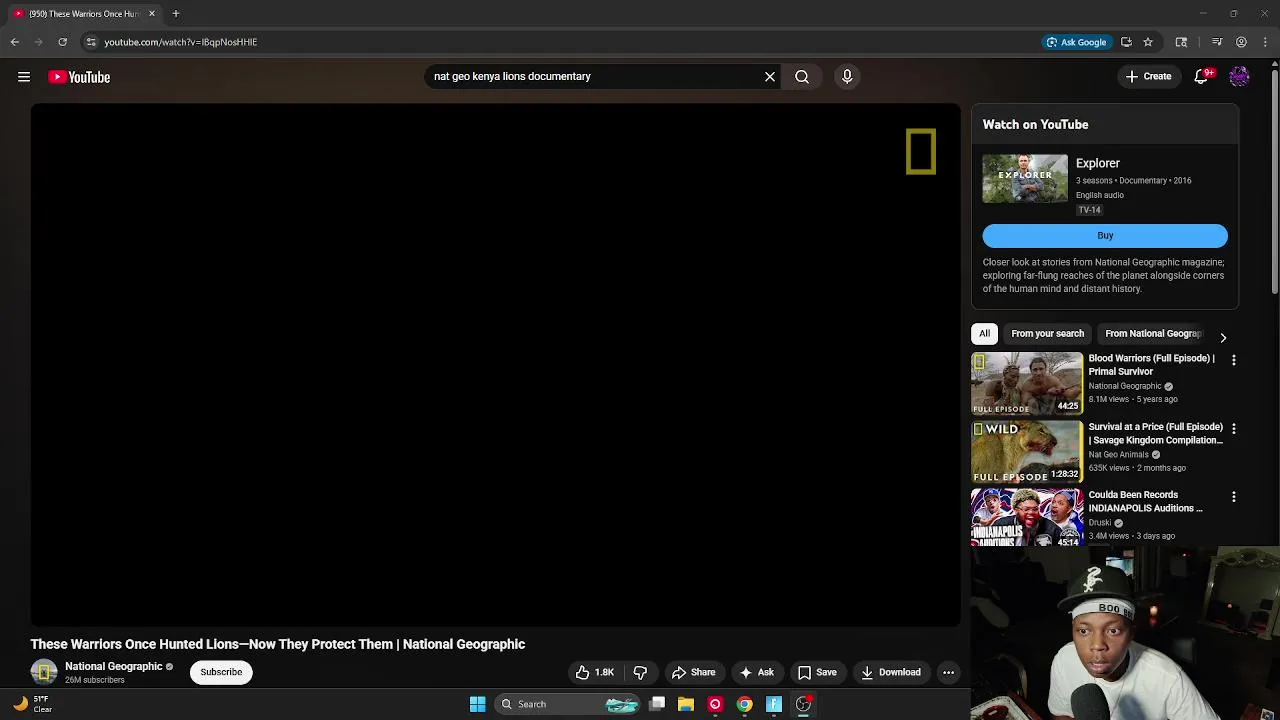Viewport: 1280px width, 720px height.
Task: Open Coulda Been Records INDIANAPOLIS title
Action: pyautogui.click(x=1145, y=501)
